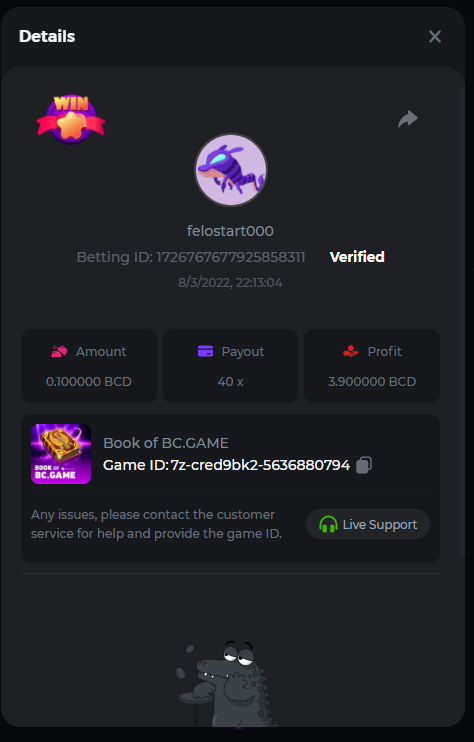Screen dimensions: 474x742
Task: Click the share arrow icon
Action: pyautogui.click(x=408, y=119)
